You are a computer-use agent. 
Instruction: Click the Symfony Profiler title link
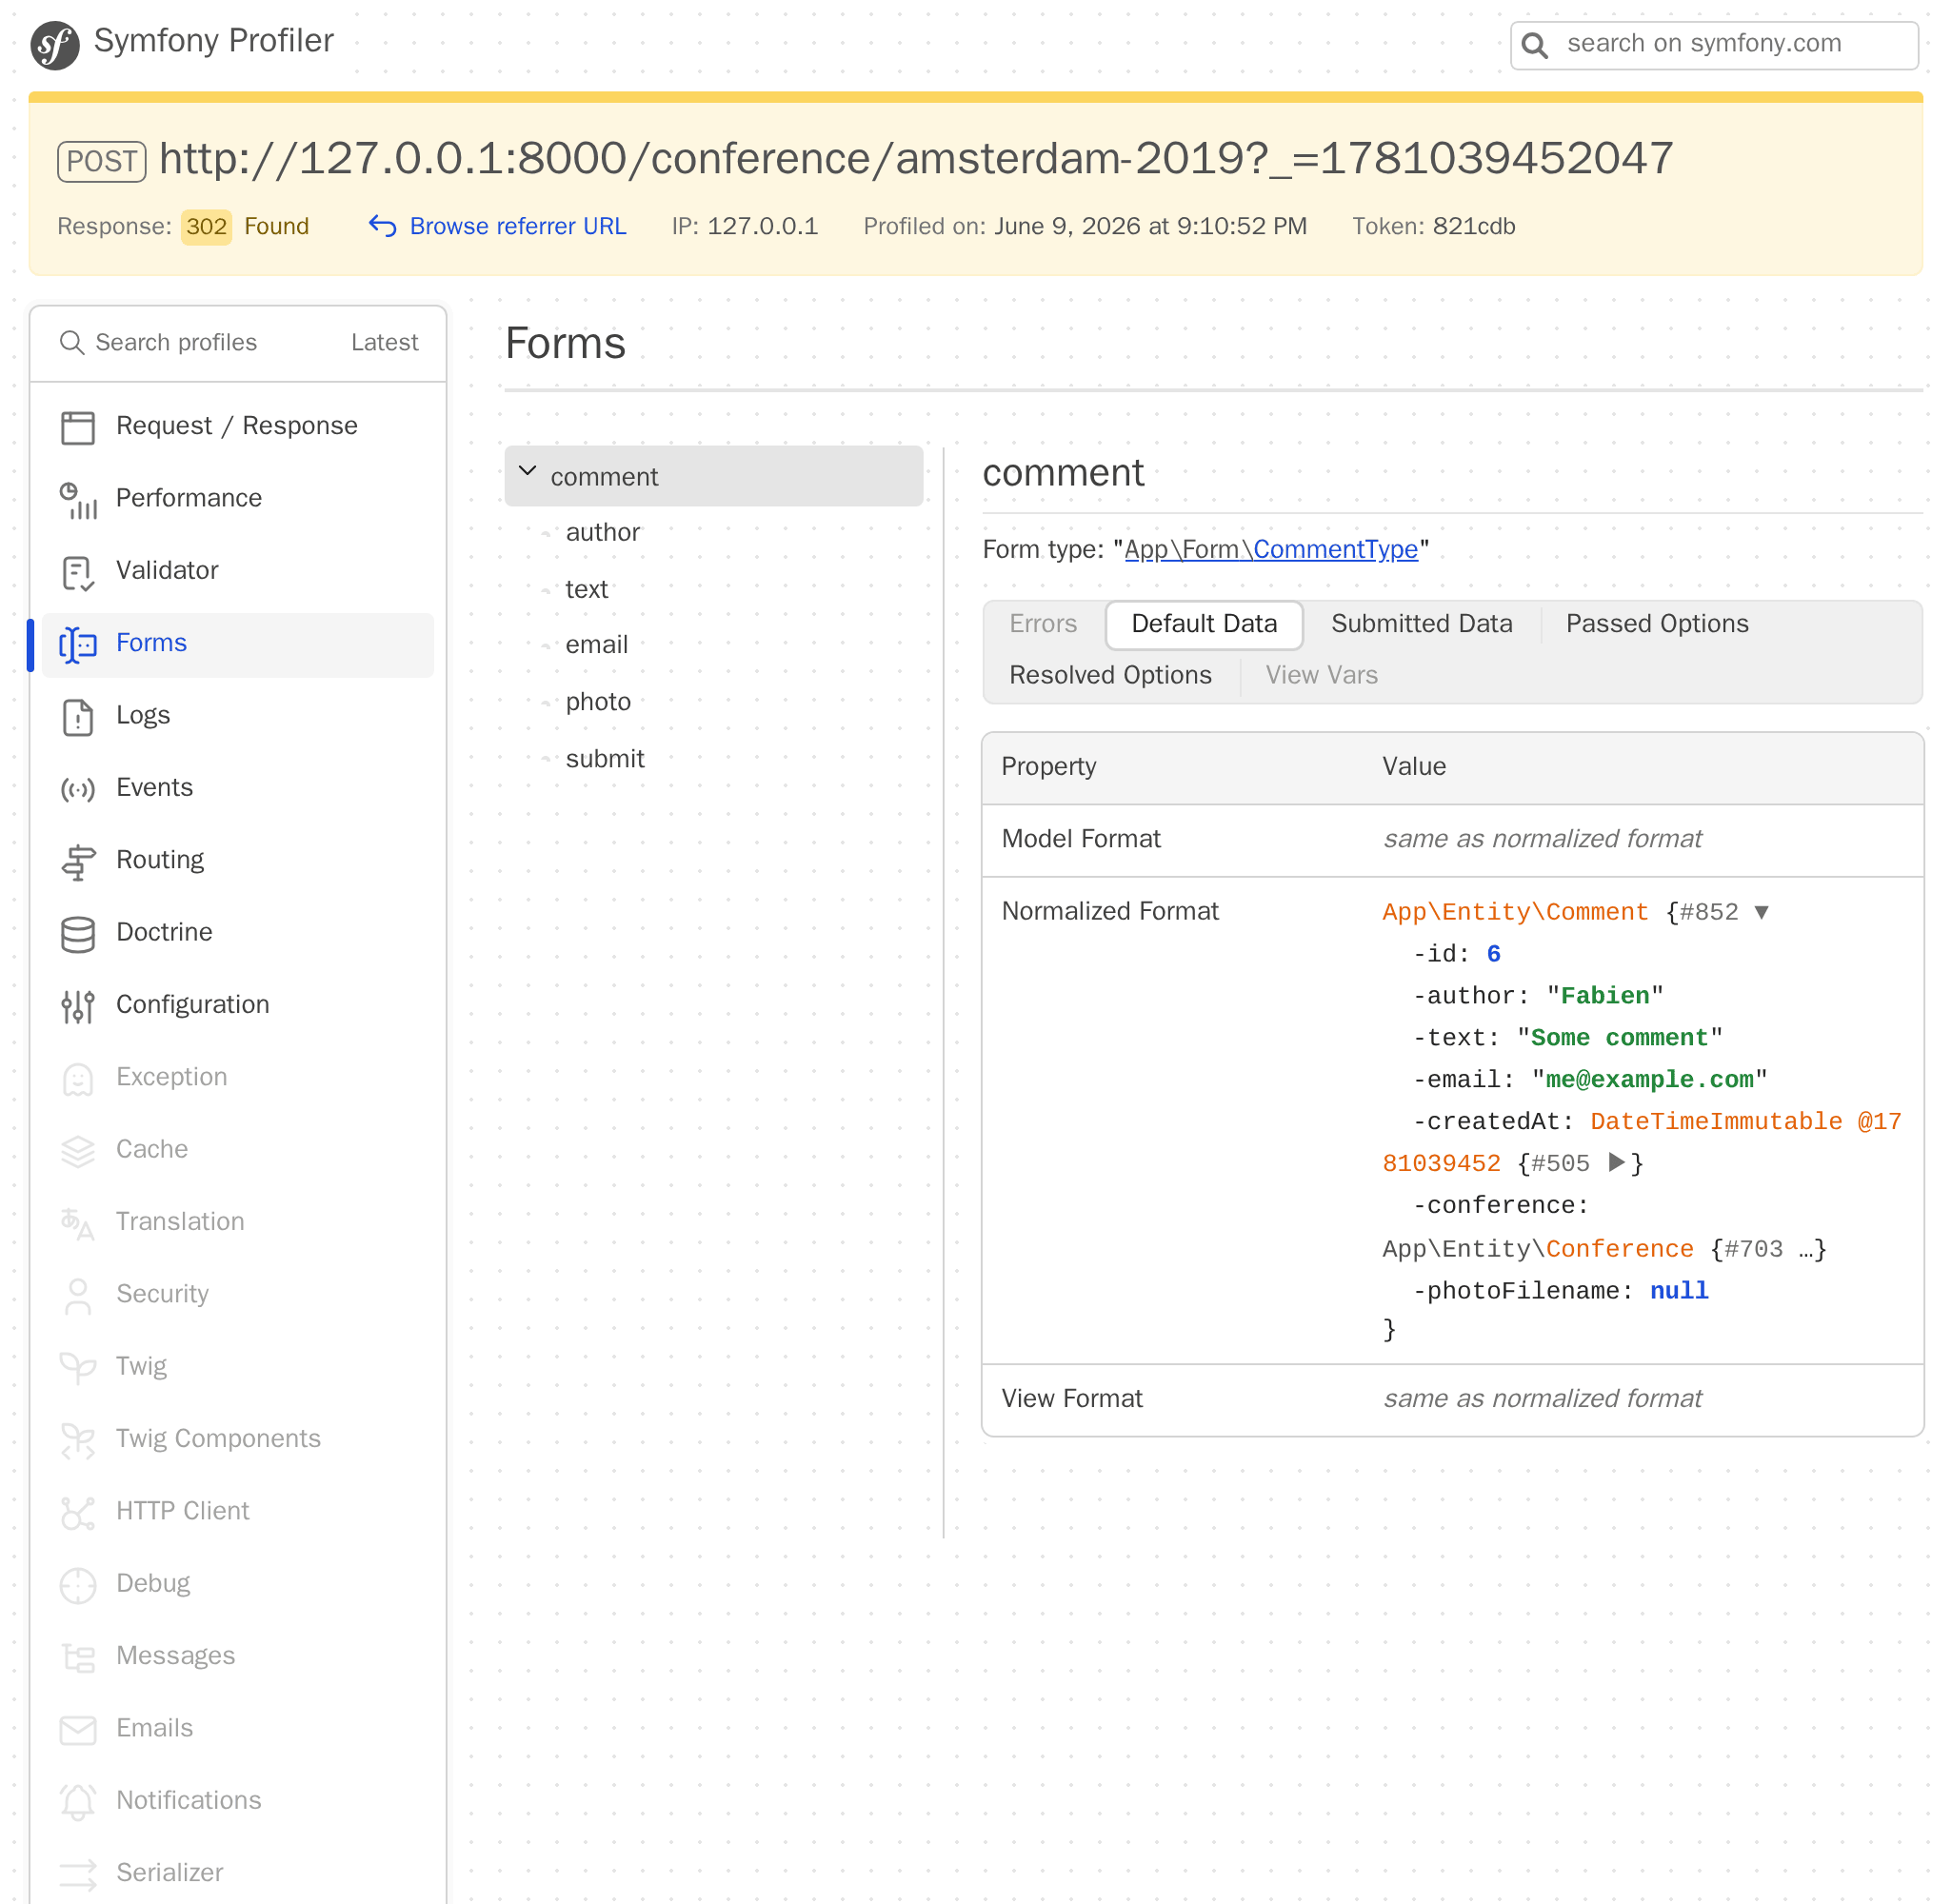click(213, 41)
